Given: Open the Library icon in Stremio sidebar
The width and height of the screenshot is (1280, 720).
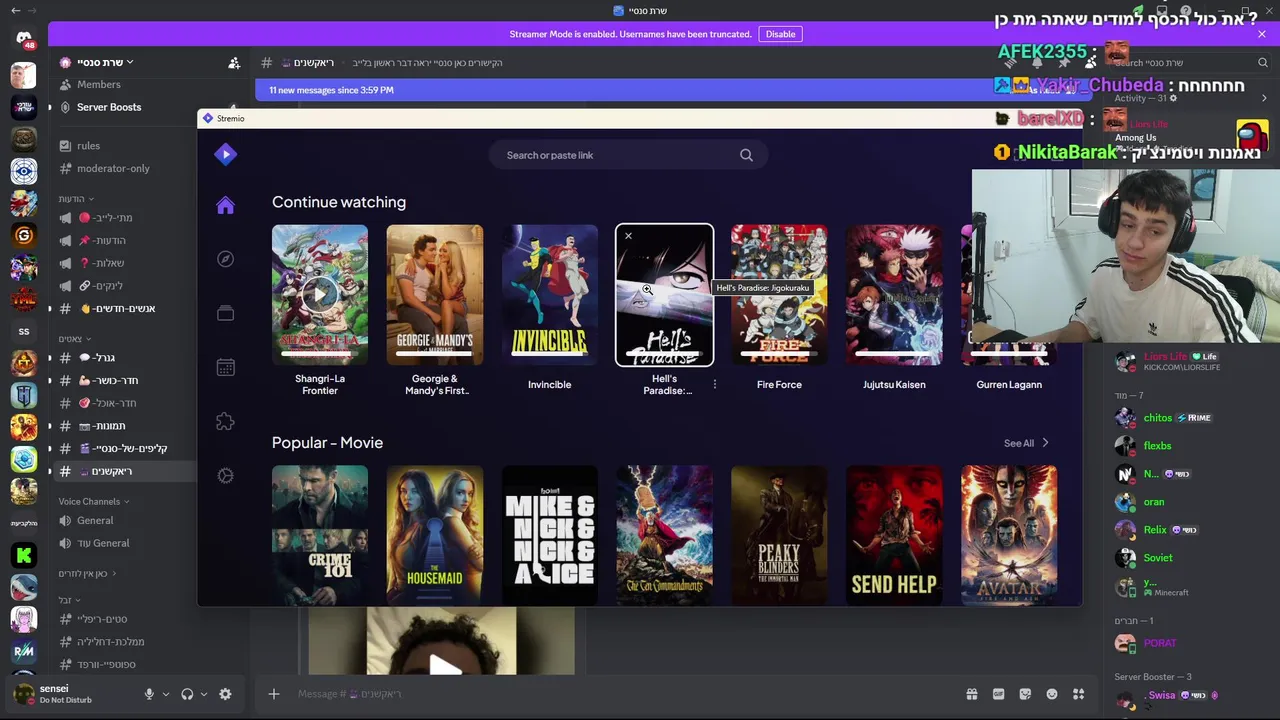Looking at the screenshot, I should pyautogui.click(x=225, y=313).
